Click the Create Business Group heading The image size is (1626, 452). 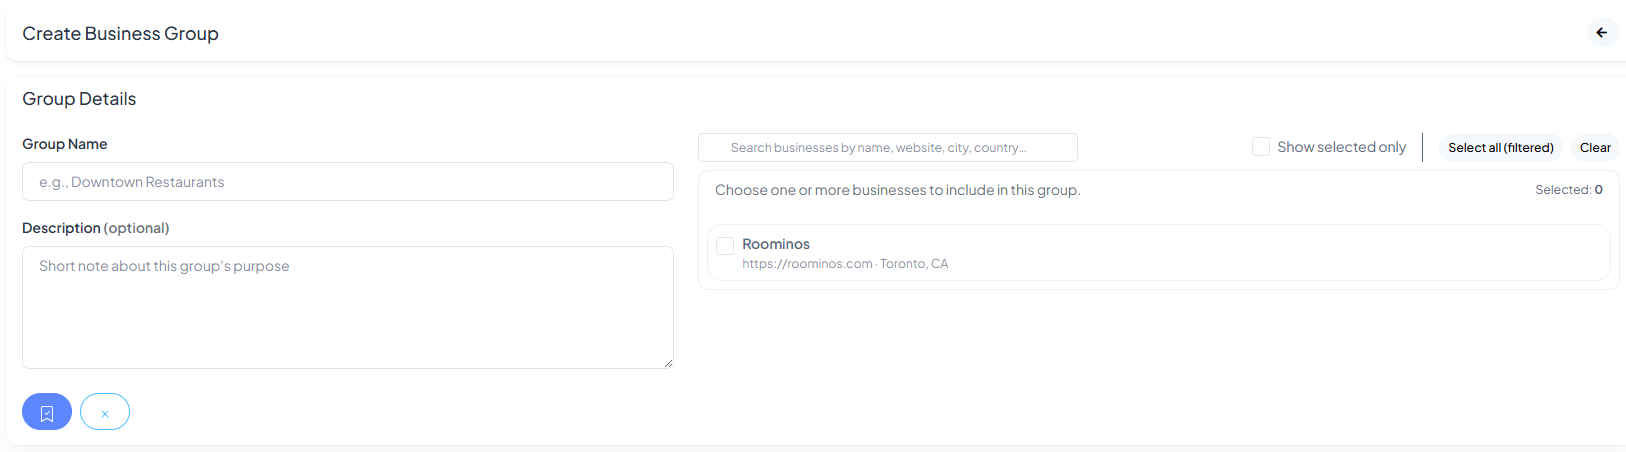point(120,34)
